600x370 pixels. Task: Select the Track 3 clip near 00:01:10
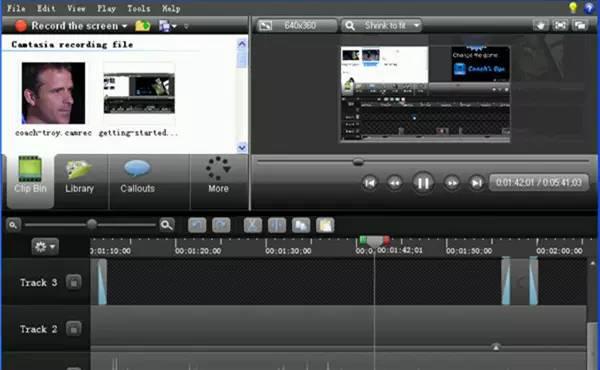click(101, 282)
